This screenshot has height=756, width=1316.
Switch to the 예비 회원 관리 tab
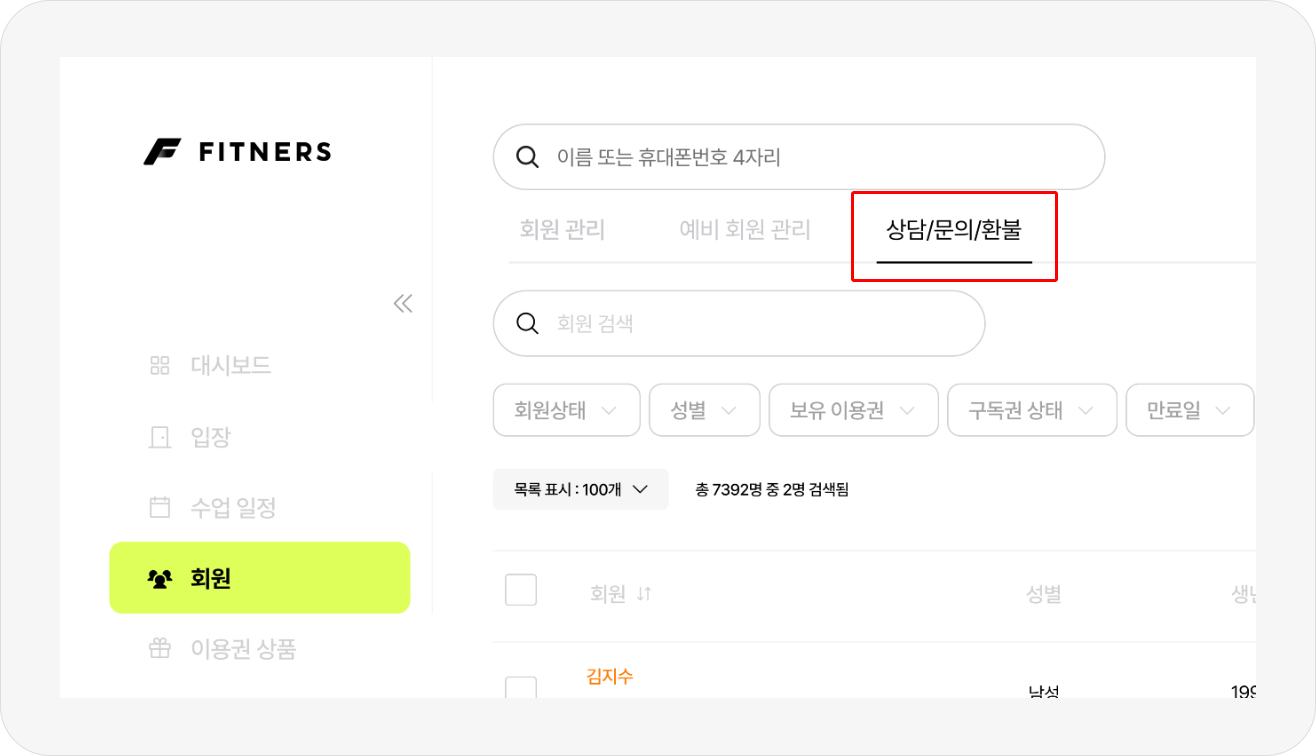[745, 230]
